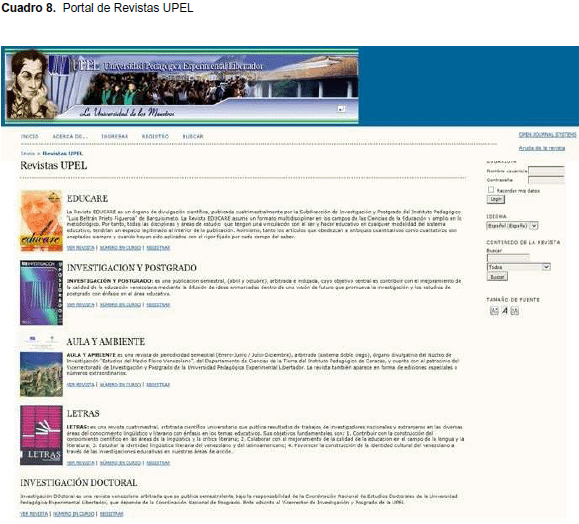Open Aula y Ambiente Ver Revista link

pyautogui.click(x=80, y=385)
